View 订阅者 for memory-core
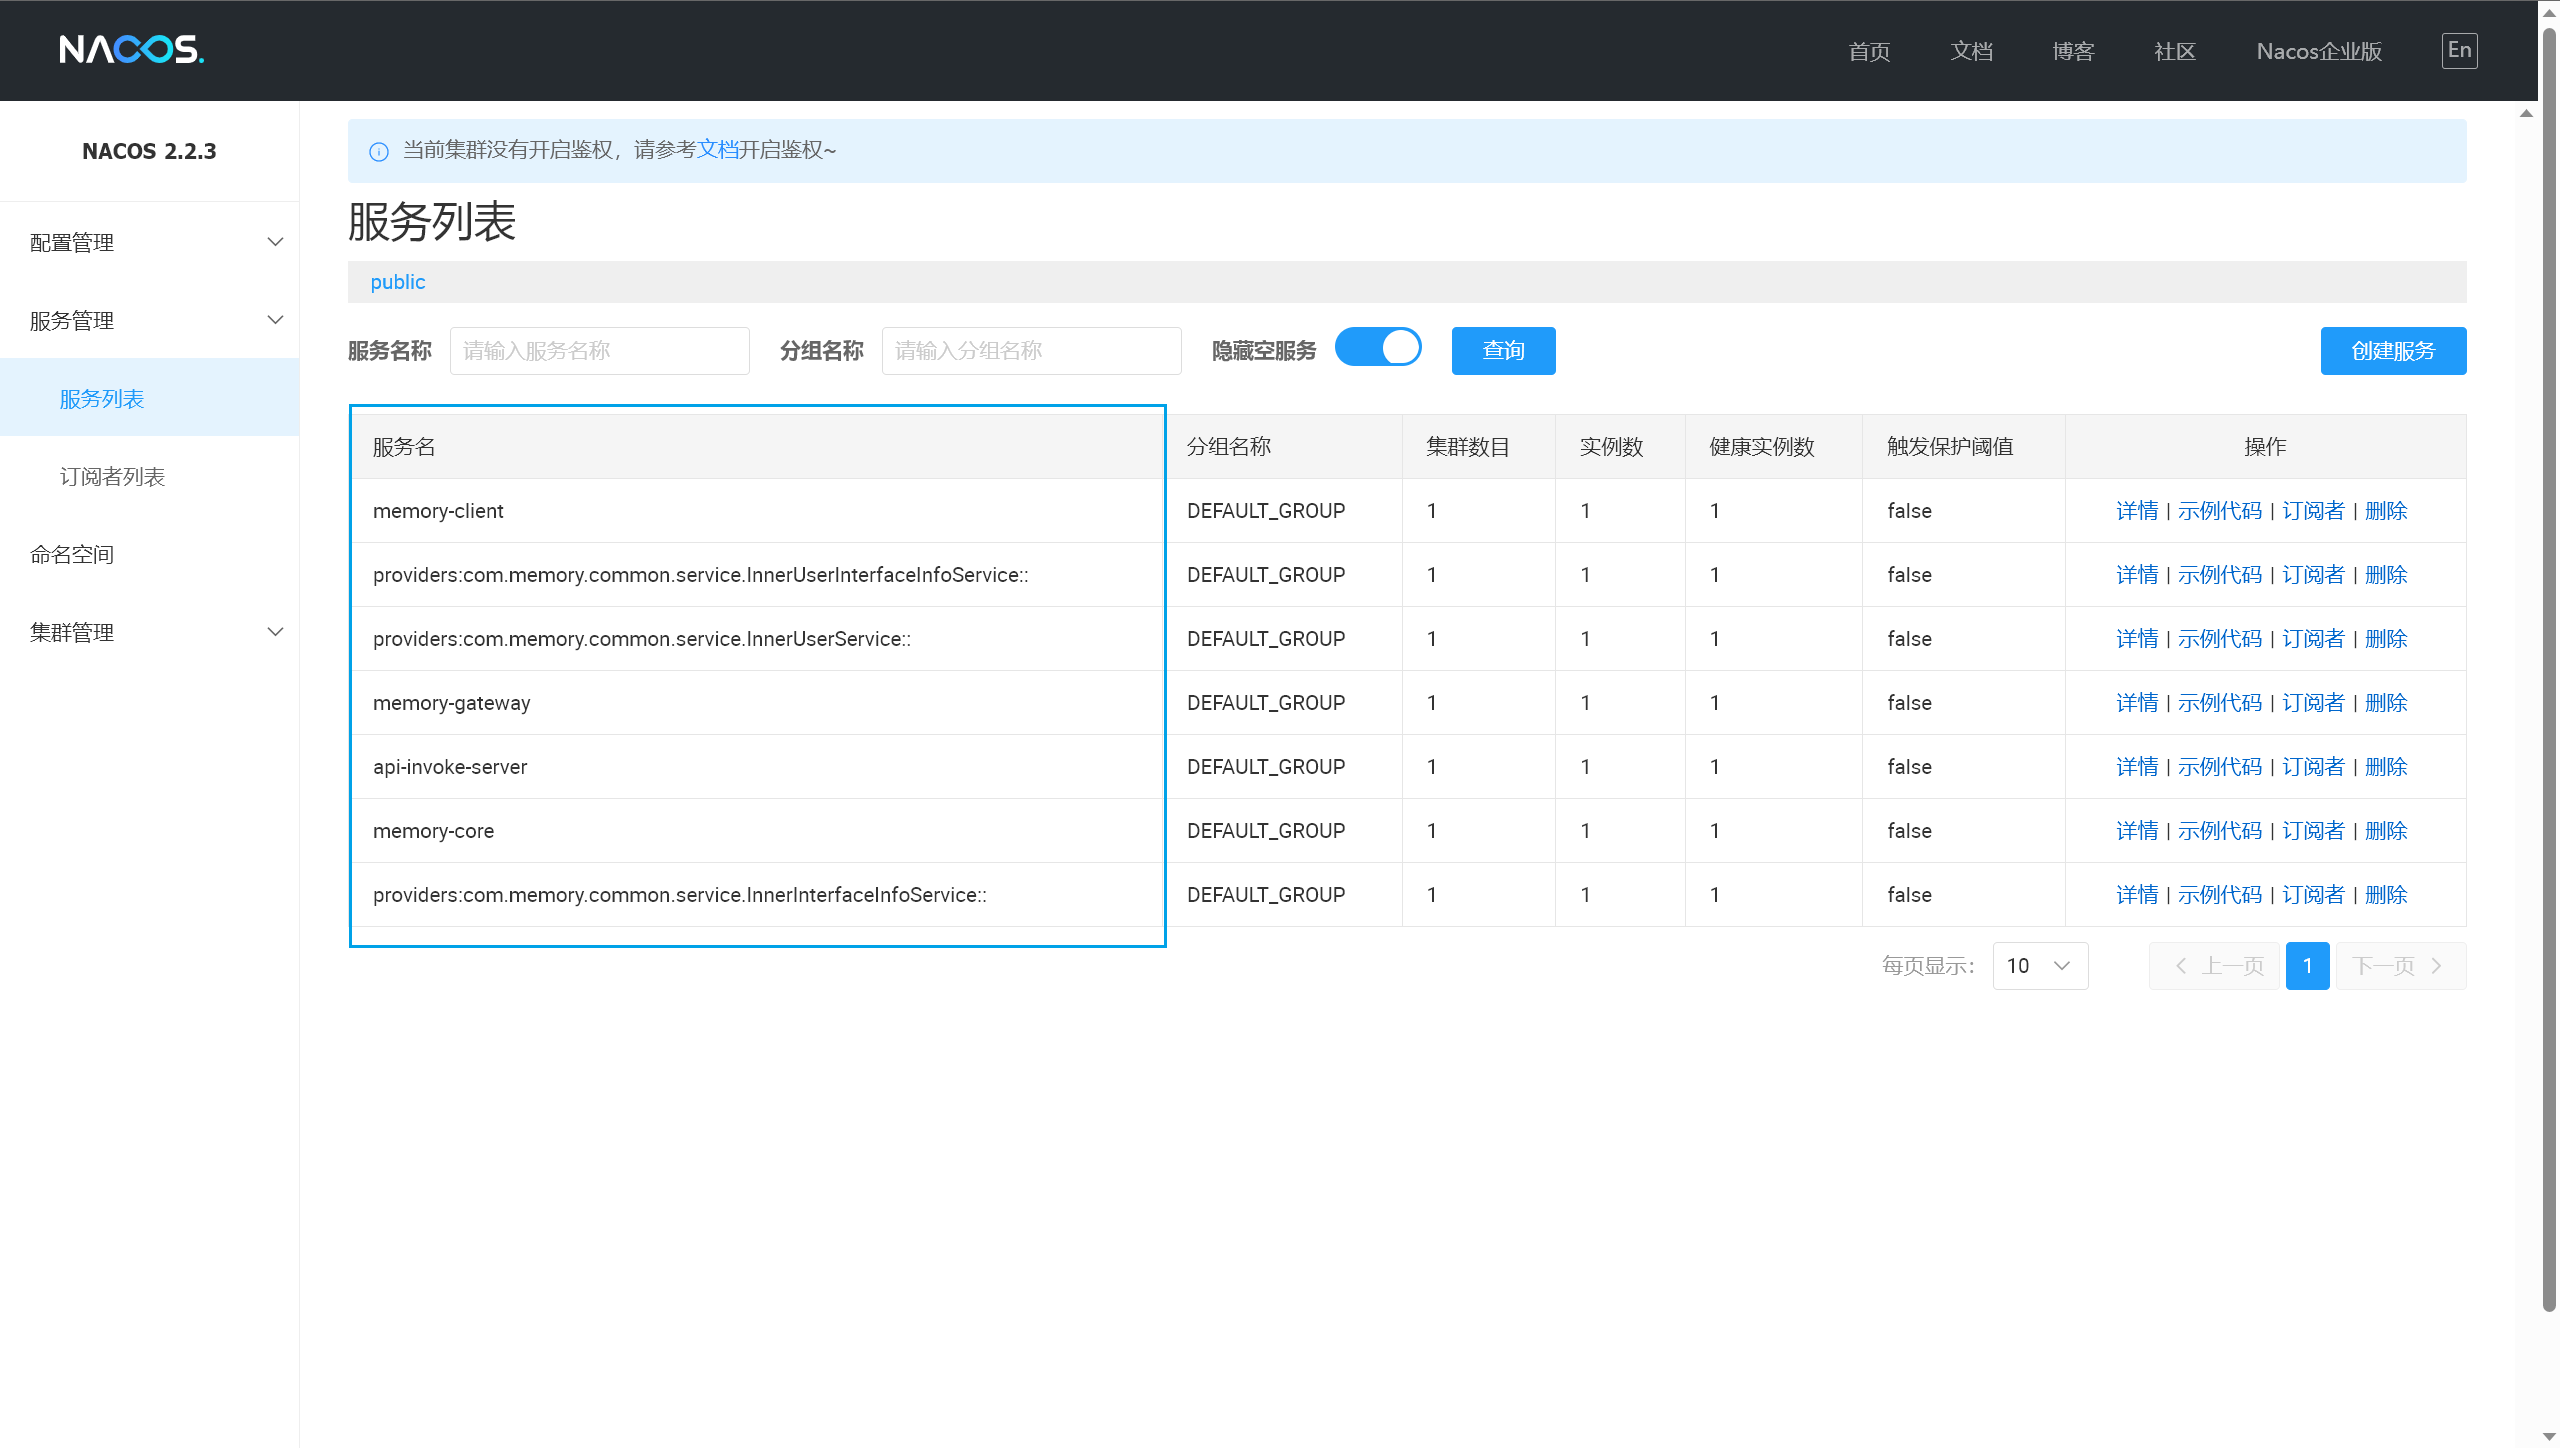 click(2312, 831)
